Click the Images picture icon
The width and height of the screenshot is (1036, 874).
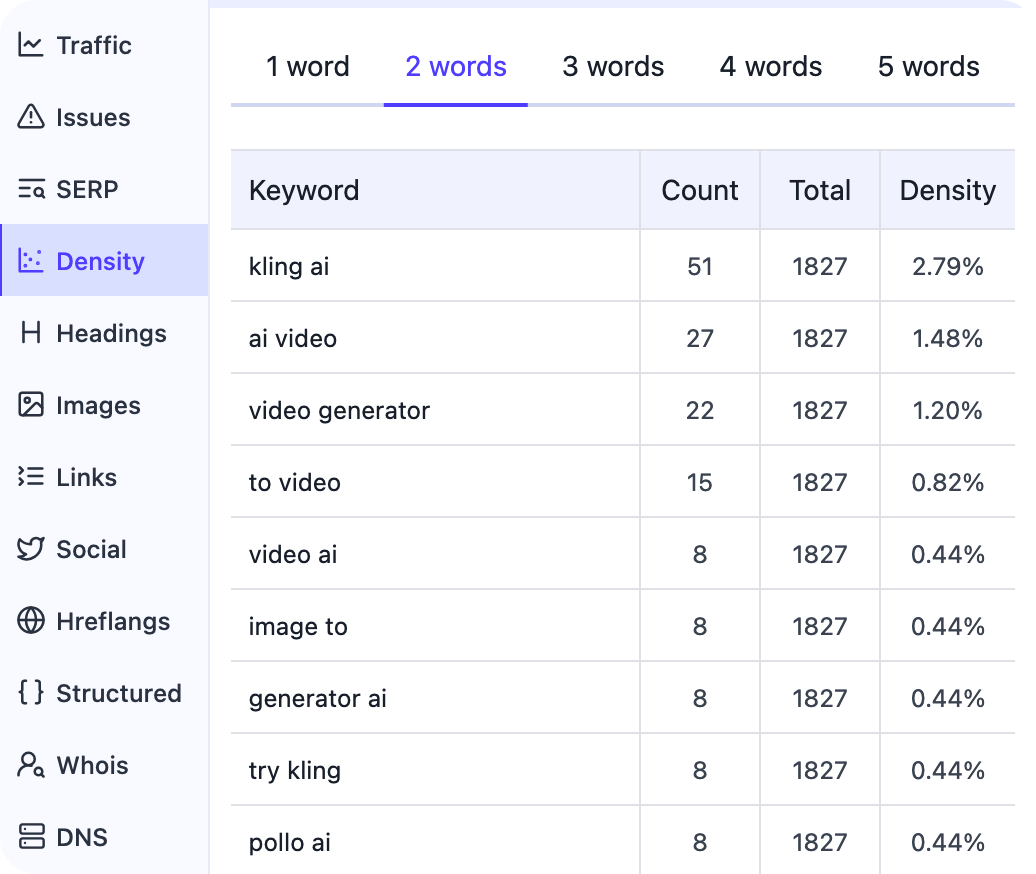[30, 405]
